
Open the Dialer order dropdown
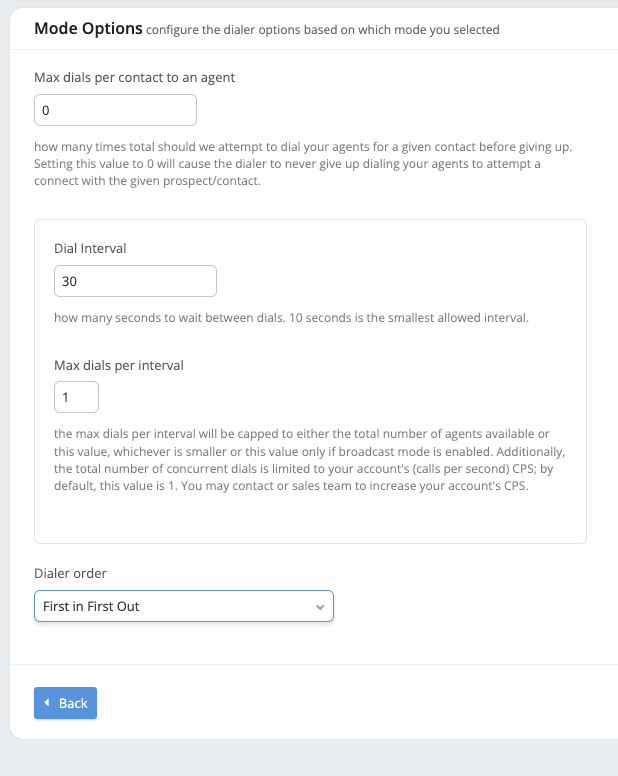(x=184, y=606)
